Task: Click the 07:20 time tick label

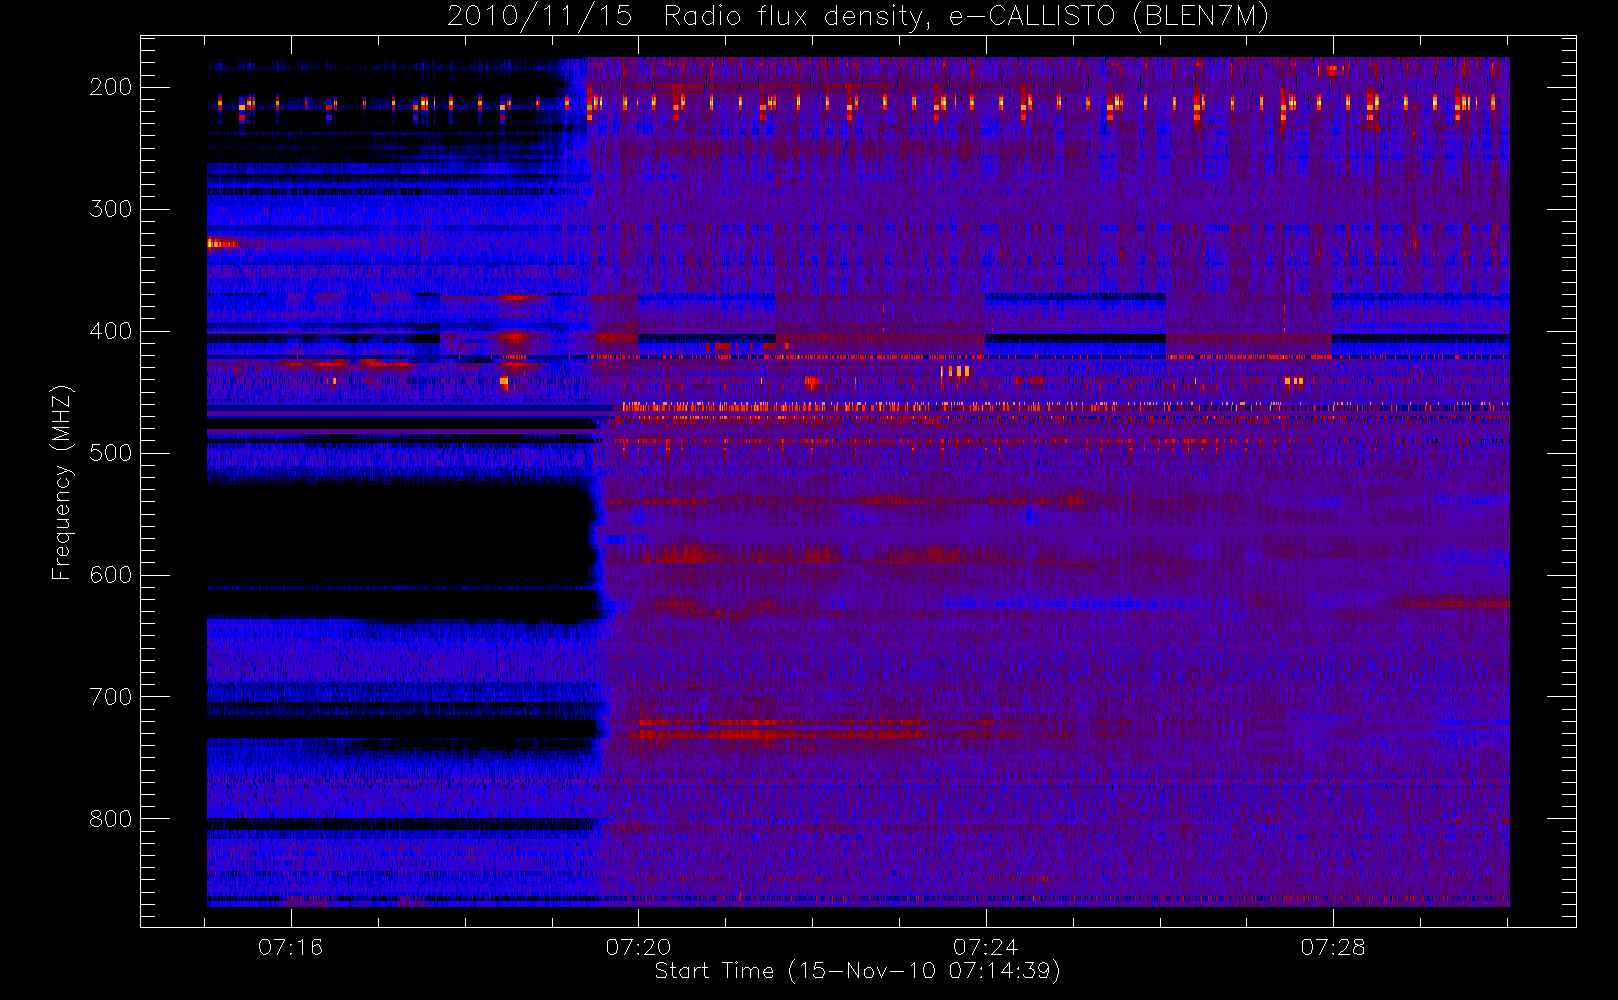Action: coord(638,947)
